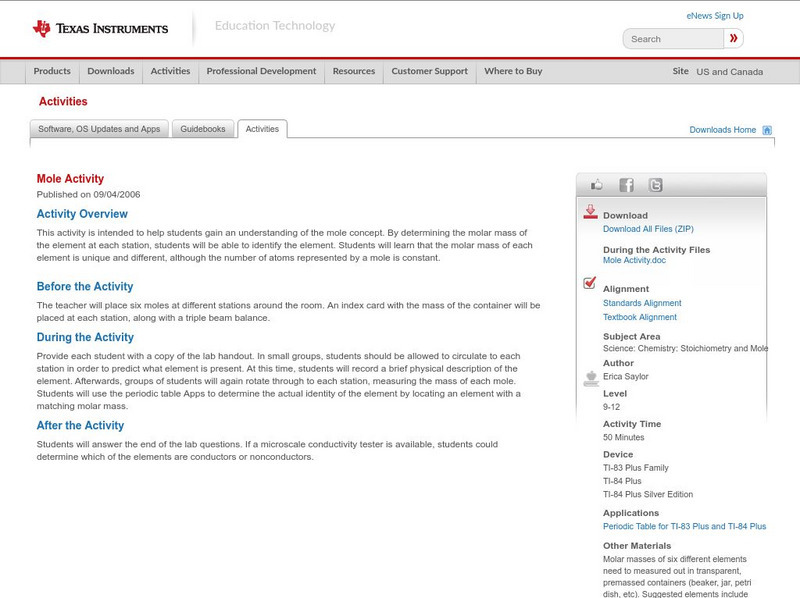This screenshot has width=800, height=598.
Task: Share the activity on Twitter
Action: 655,185
